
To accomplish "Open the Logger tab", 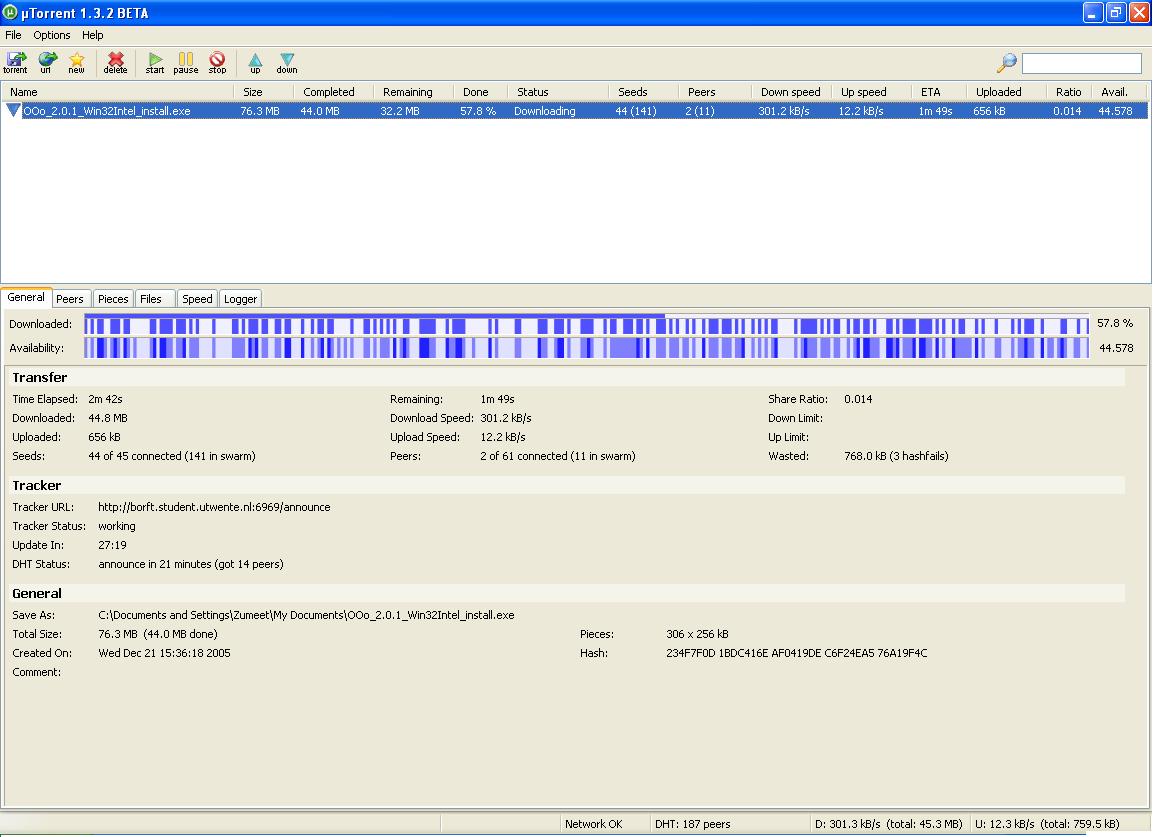I will point(240,299).
